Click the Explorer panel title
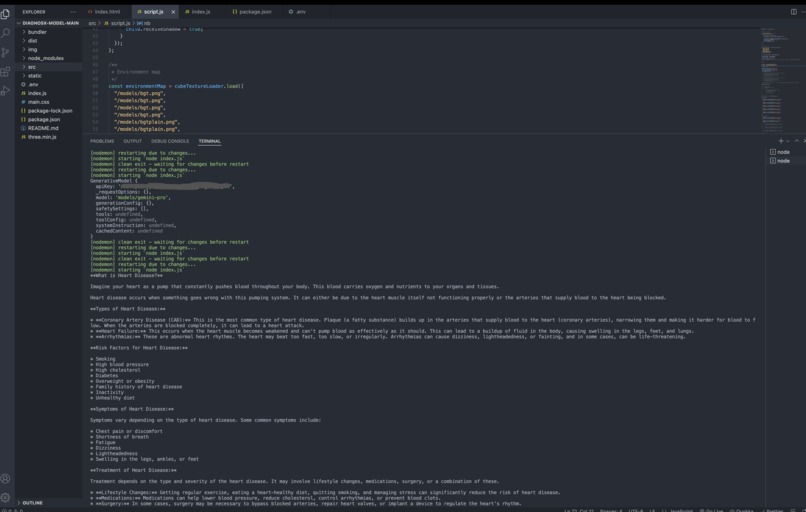806x512 pixels. pyautogui.click(x=34, y=11)
